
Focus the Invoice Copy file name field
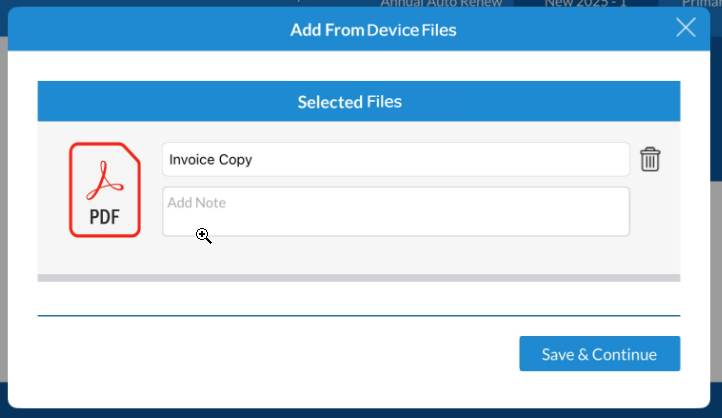click(x=395, y=159)
